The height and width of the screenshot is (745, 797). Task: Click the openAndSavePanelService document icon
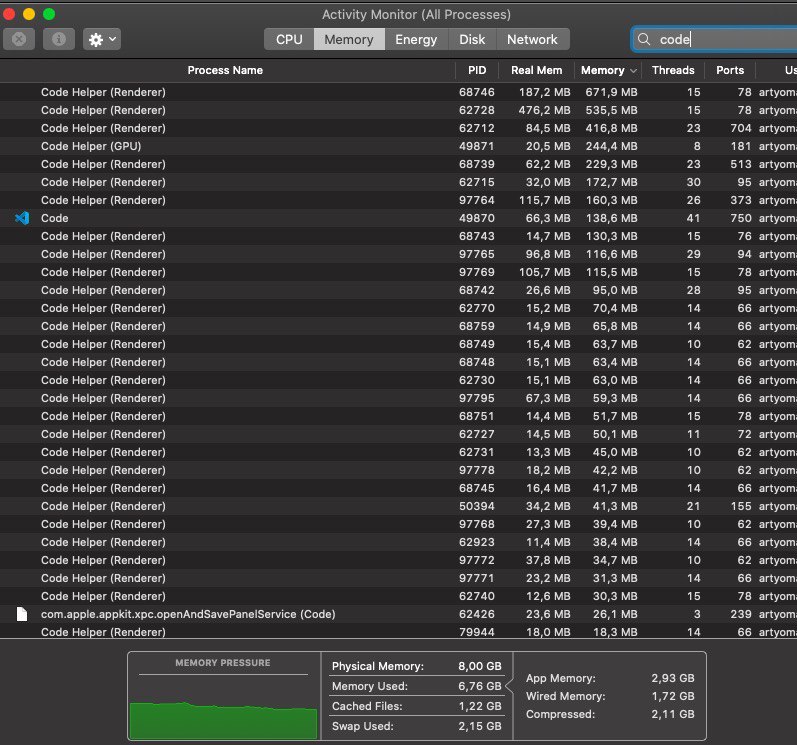pos(22,614)
